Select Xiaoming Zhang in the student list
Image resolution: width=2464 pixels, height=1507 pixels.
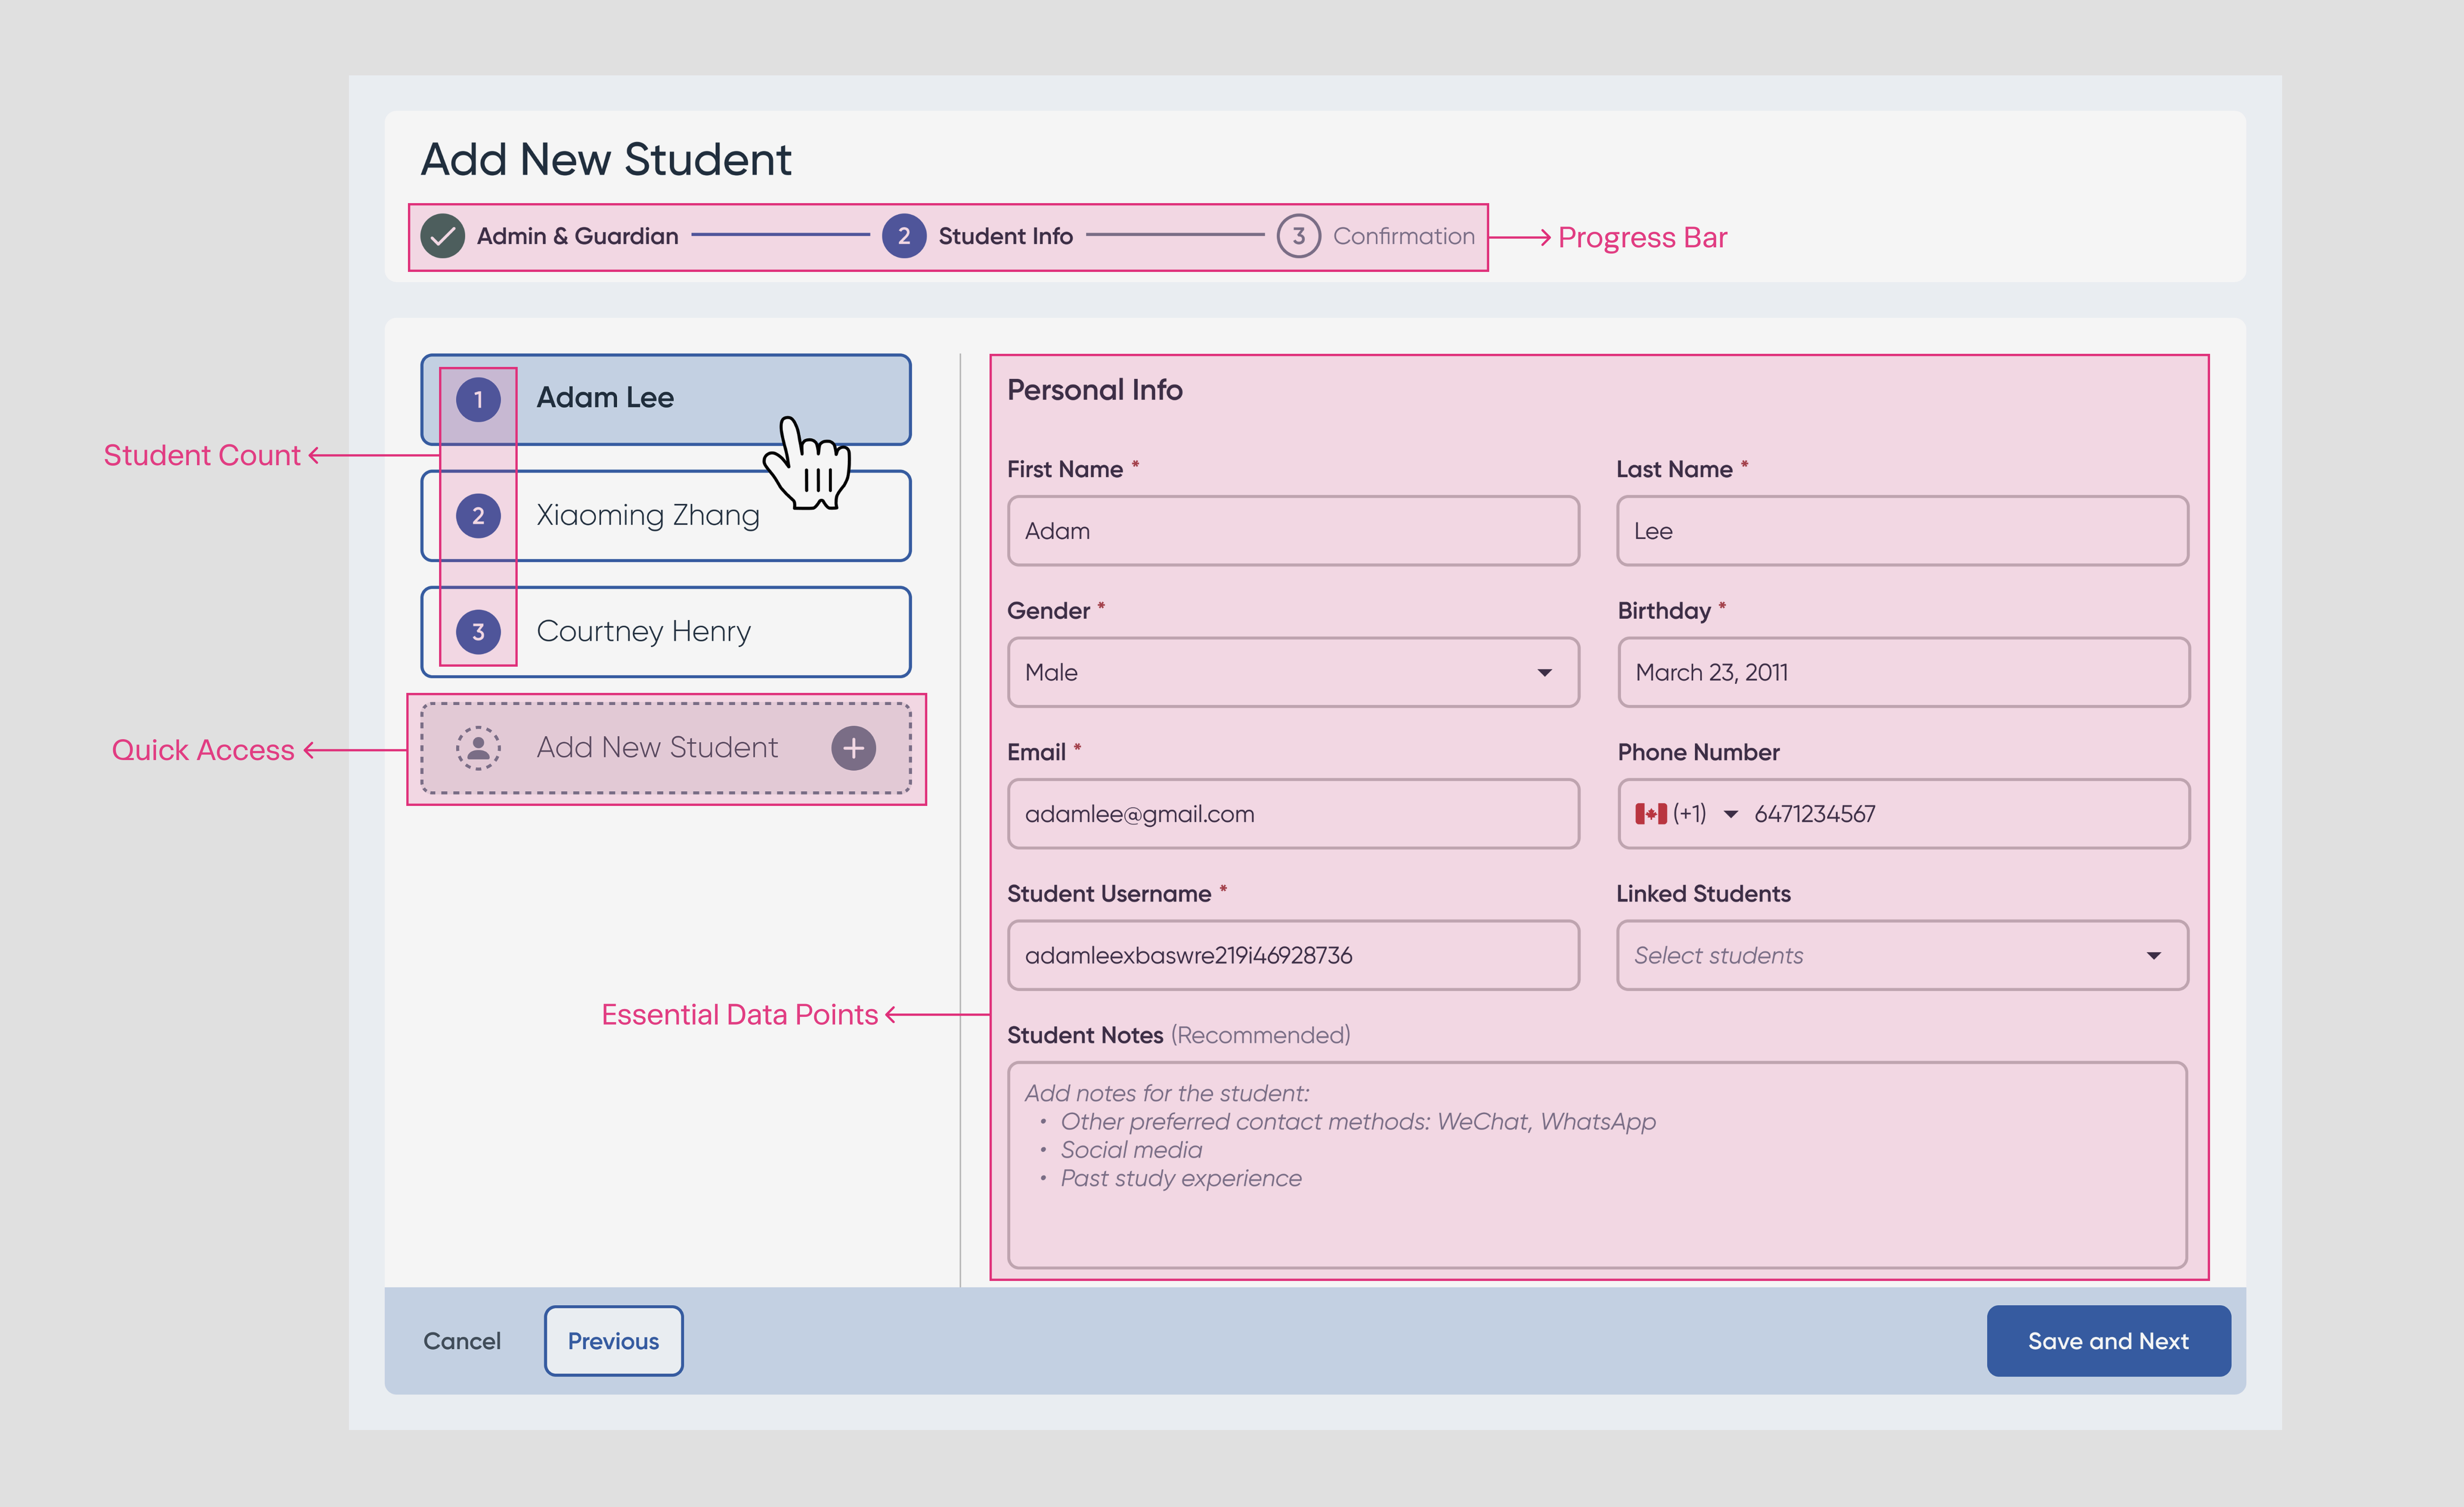[x=666, y=516]
